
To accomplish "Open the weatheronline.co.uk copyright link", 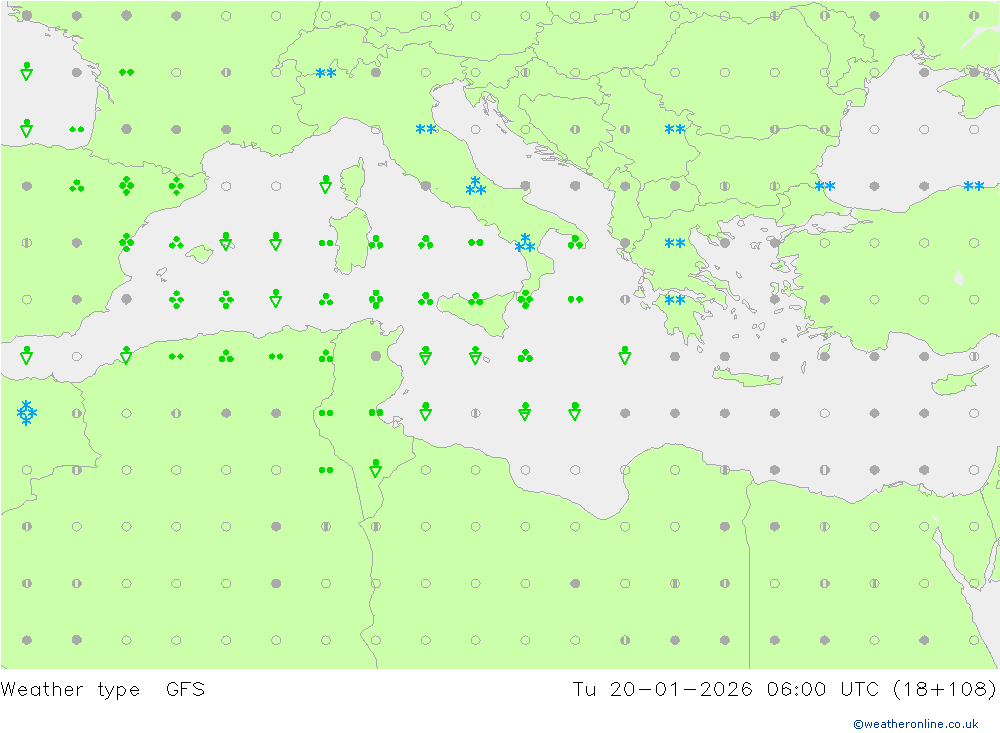I will click(915, 724).
